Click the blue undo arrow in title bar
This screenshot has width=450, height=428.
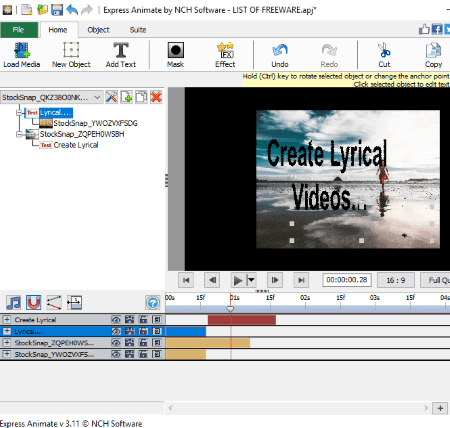[x=72, y=10]
